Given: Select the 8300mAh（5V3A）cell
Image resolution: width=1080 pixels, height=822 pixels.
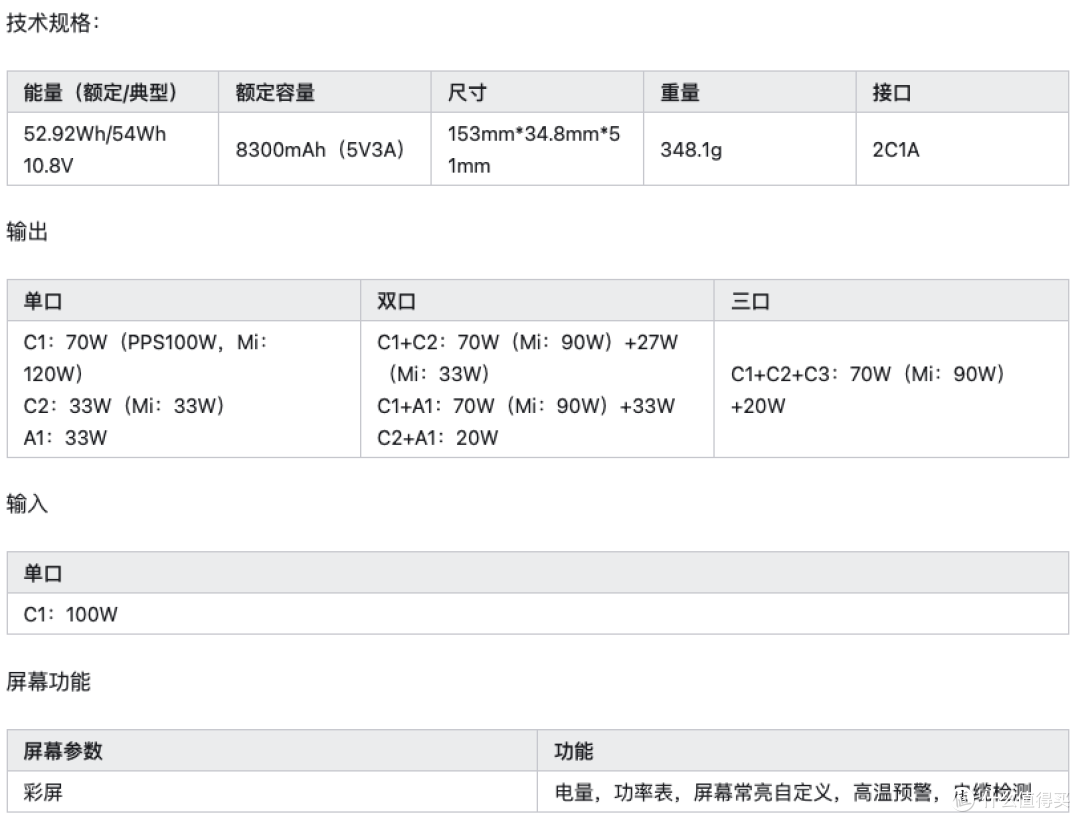Looking at the screenshot, I should (x=324, y=150).
